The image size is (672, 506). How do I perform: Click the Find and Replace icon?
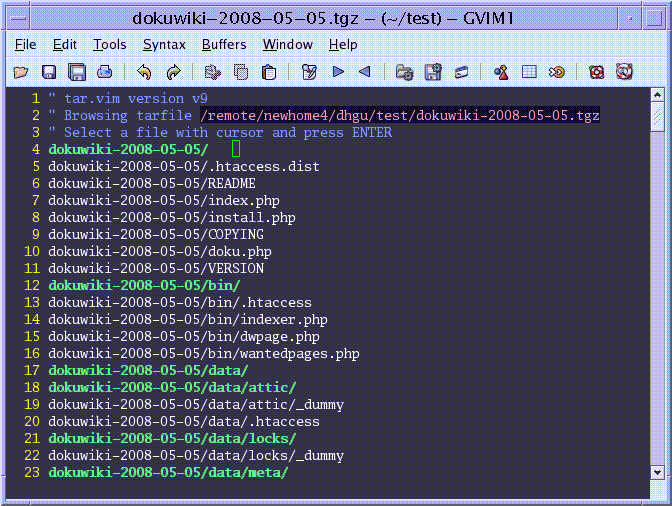click(x=309, y=72)
